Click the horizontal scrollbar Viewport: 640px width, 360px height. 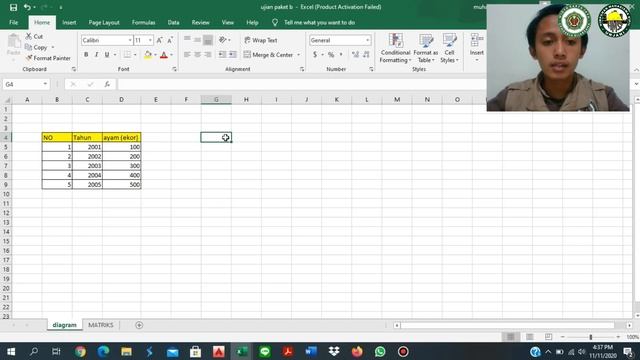tap(507, 325)
